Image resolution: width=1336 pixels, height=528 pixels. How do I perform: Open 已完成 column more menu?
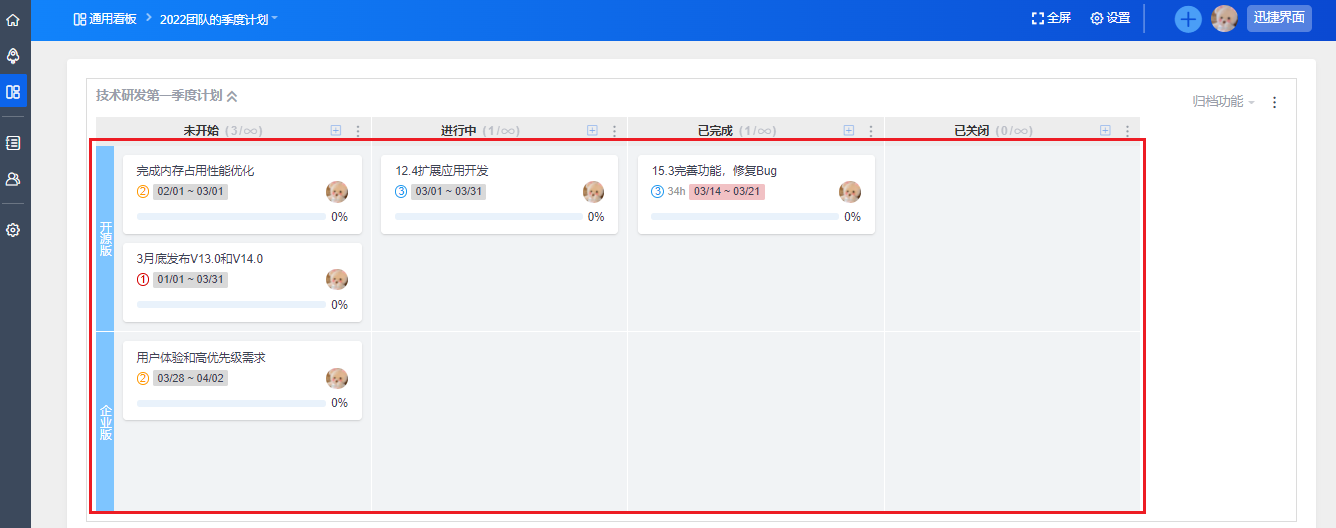pyautogui.click(x=871, y=131)
